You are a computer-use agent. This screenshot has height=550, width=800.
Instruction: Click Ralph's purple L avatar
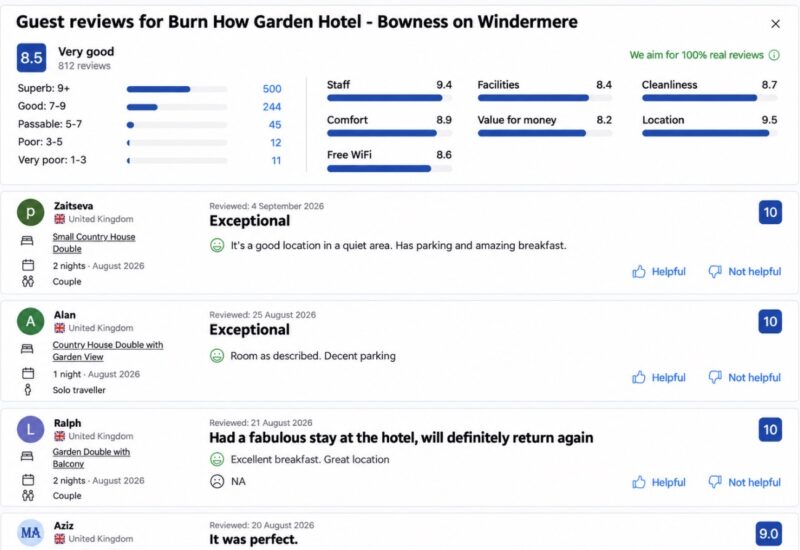click(x=31, y=430)
